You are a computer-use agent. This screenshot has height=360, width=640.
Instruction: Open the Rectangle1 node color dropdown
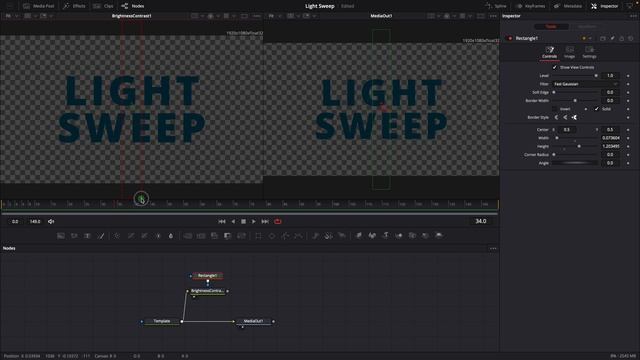pos(587,38)
